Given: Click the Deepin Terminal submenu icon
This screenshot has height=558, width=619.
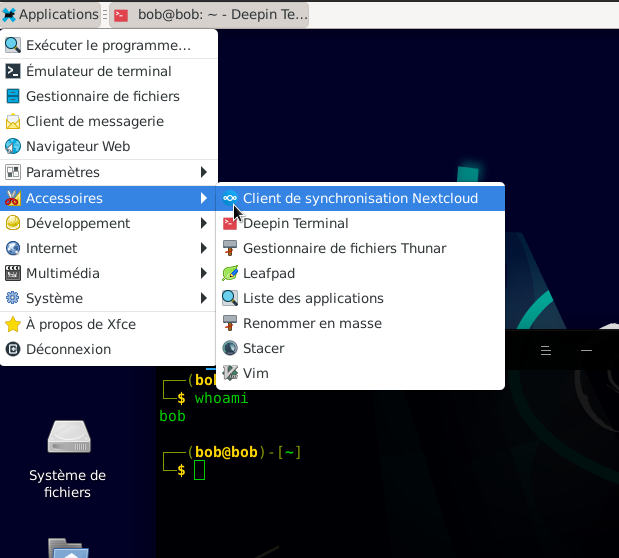Looking at the screenshot, I should pyautogui.click(x=230, y=223).
